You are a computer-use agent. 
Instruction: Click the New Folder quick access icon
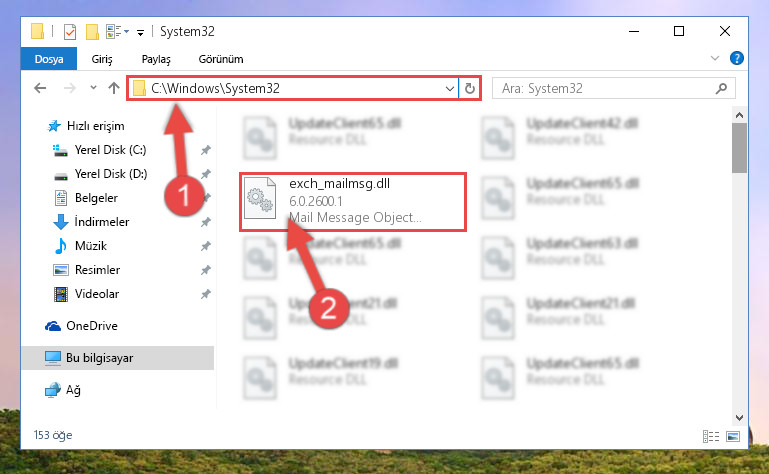(x=92, y=32)
